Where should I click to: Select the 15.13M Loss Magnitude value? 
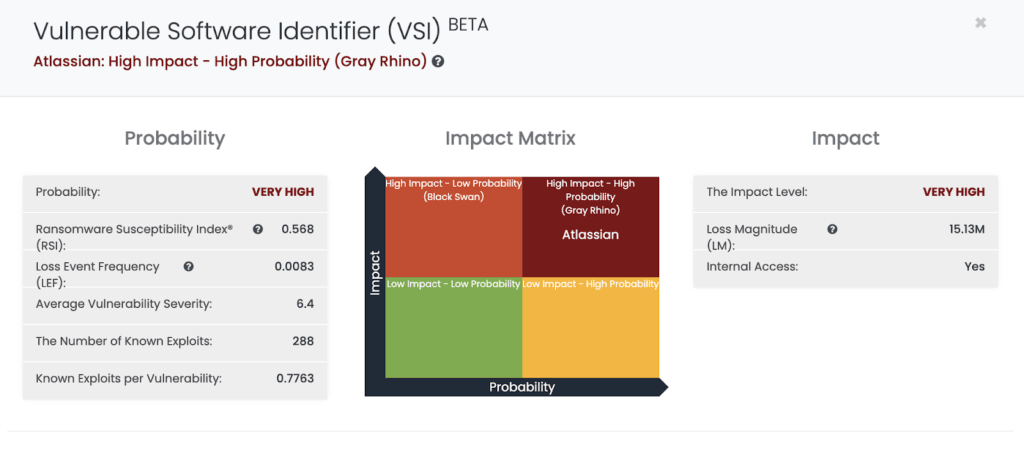click(x=966, y=229)
